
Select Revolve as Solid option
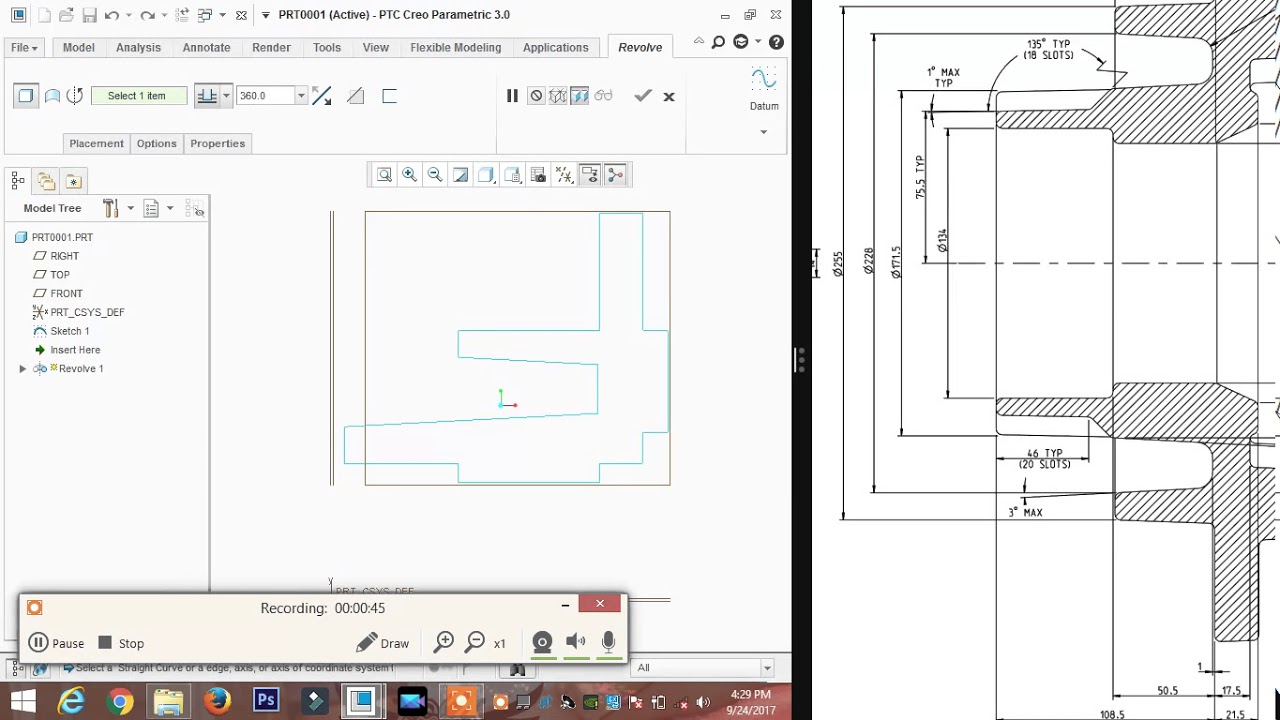[26, 95]
